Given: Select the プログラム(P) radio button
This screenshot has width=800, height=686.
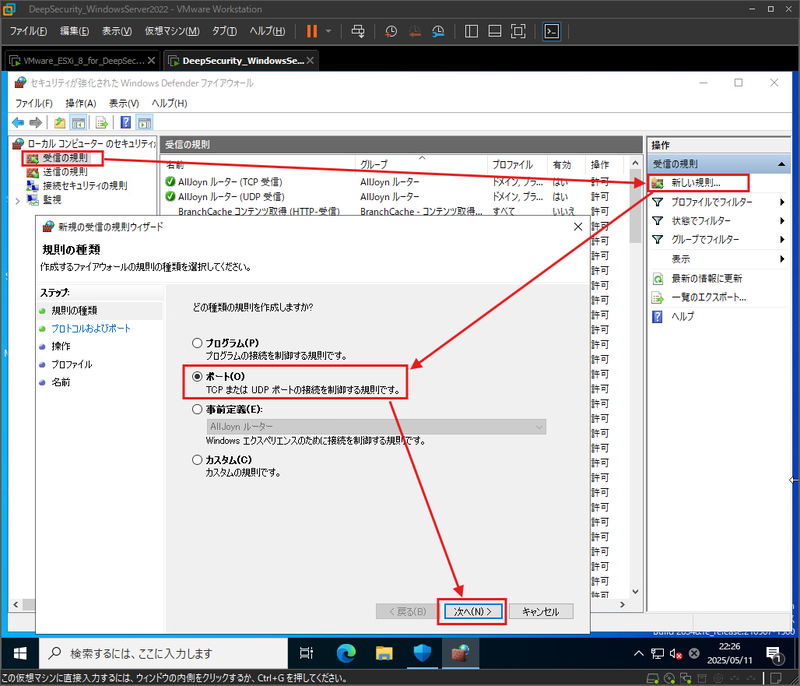Looking at the screenshot, I should tap(197, 343).
